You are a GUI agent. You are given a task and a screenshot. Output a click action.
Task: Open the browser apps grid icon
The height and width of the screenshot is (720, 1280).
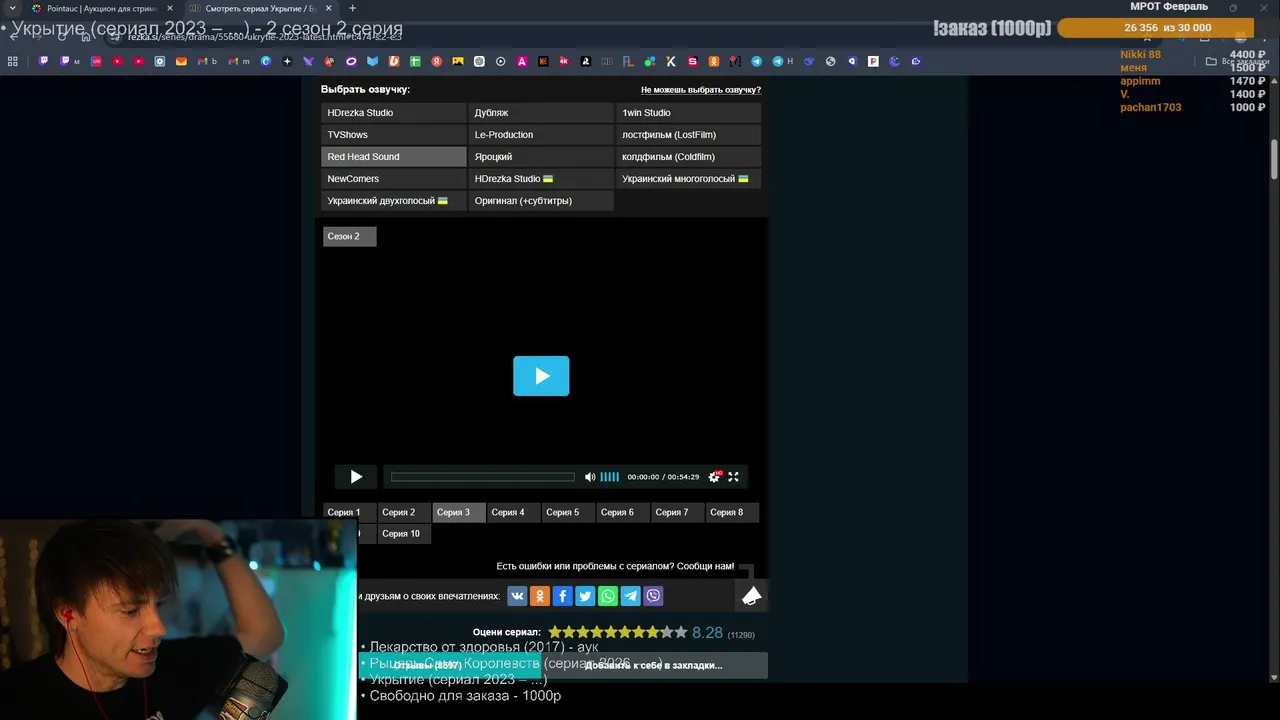point(13,61)
